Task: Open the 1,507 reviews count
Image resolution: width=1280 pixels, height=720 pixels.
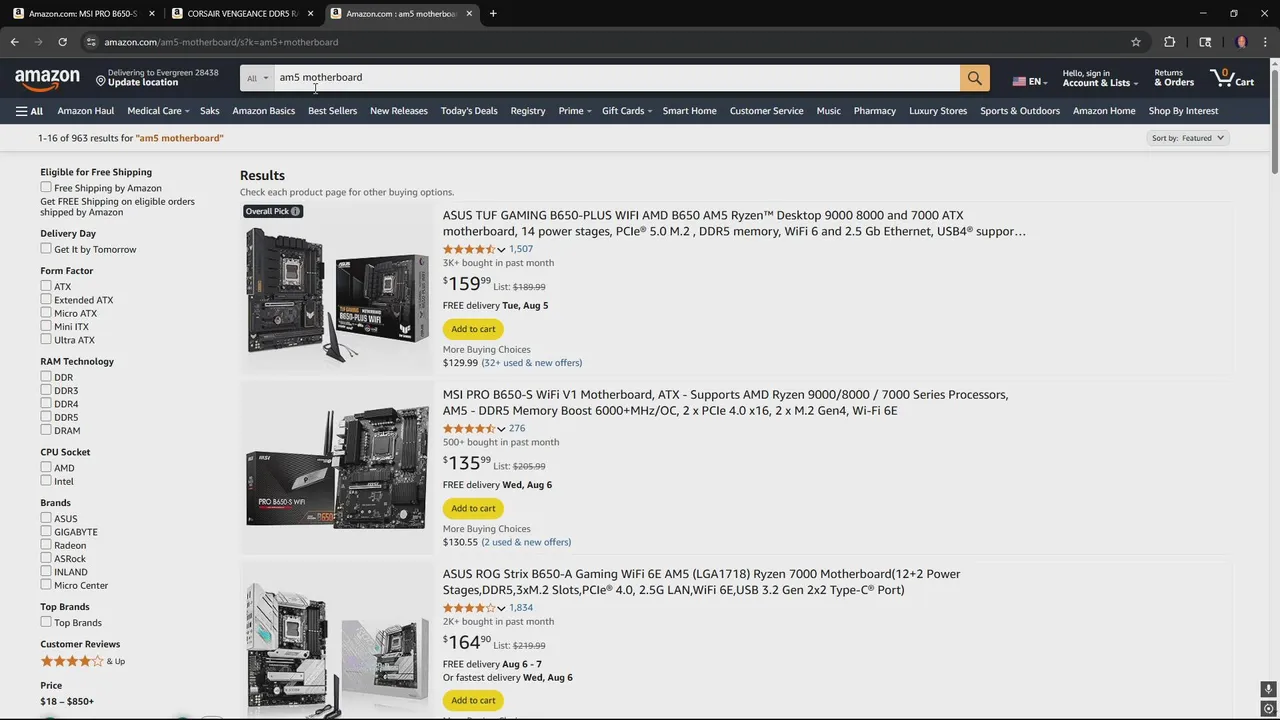Action: pyautogui.click(x=520, y=249)
